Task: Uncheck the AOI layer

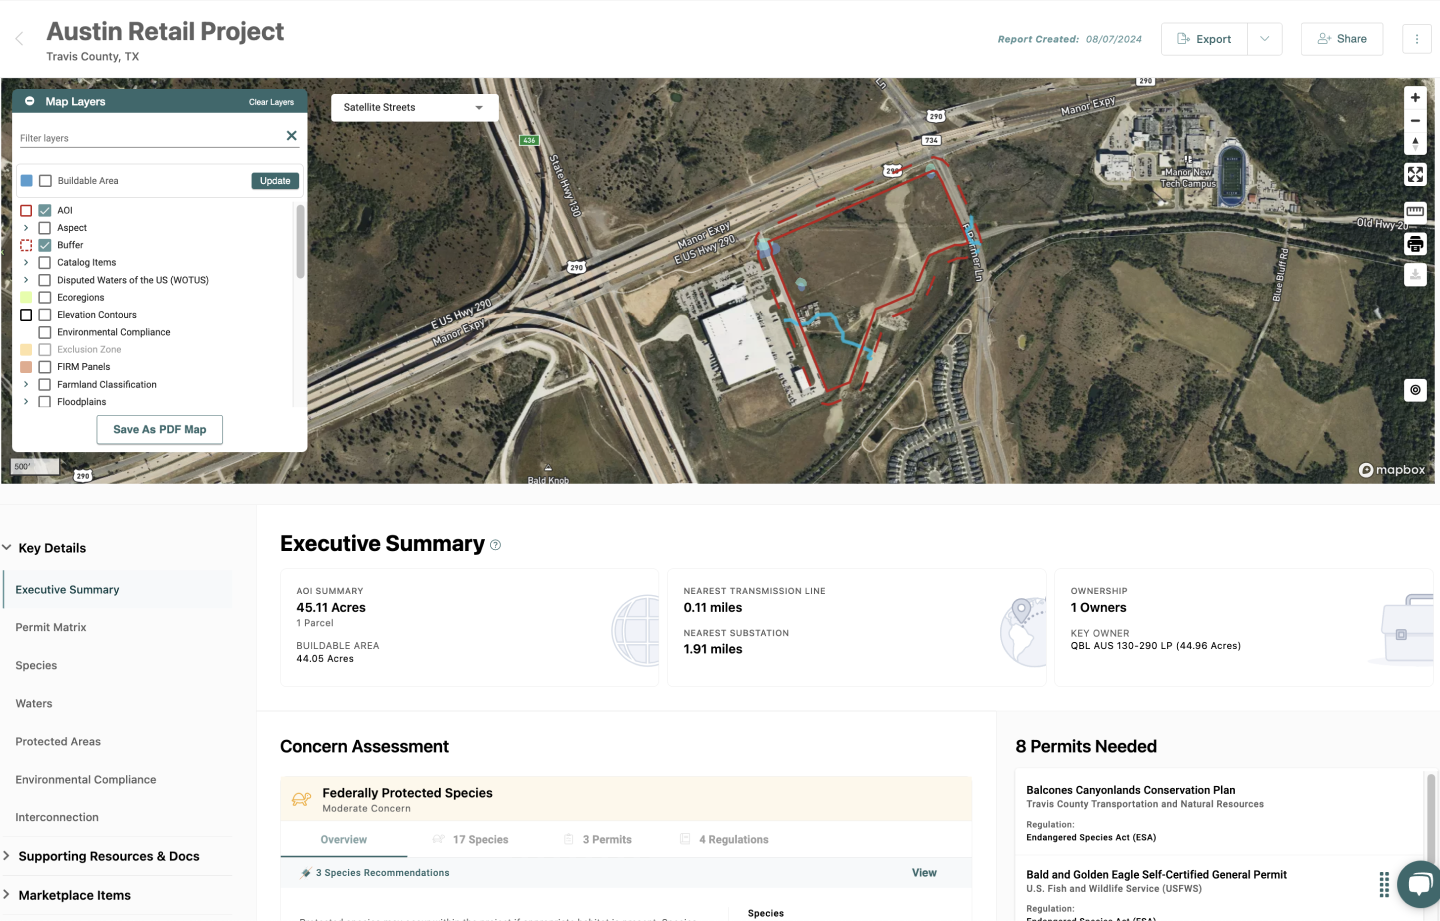Action: (x=44, y=210)
